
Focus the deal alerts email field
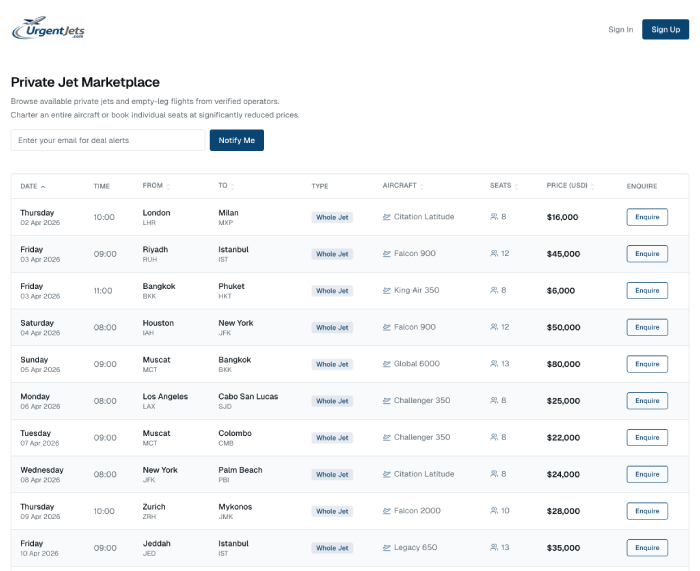[x=108, y=140]
